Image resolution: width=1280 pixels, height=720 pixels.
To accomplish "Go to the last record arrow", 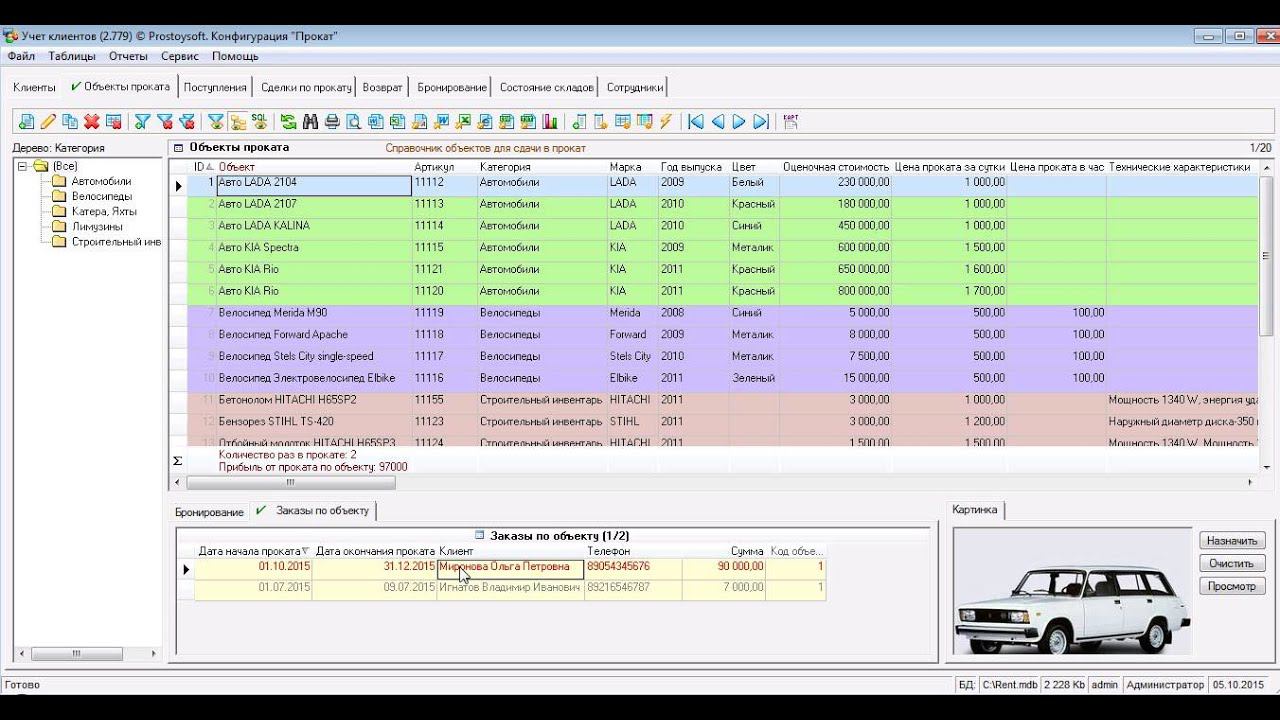I will coord(761,122).
